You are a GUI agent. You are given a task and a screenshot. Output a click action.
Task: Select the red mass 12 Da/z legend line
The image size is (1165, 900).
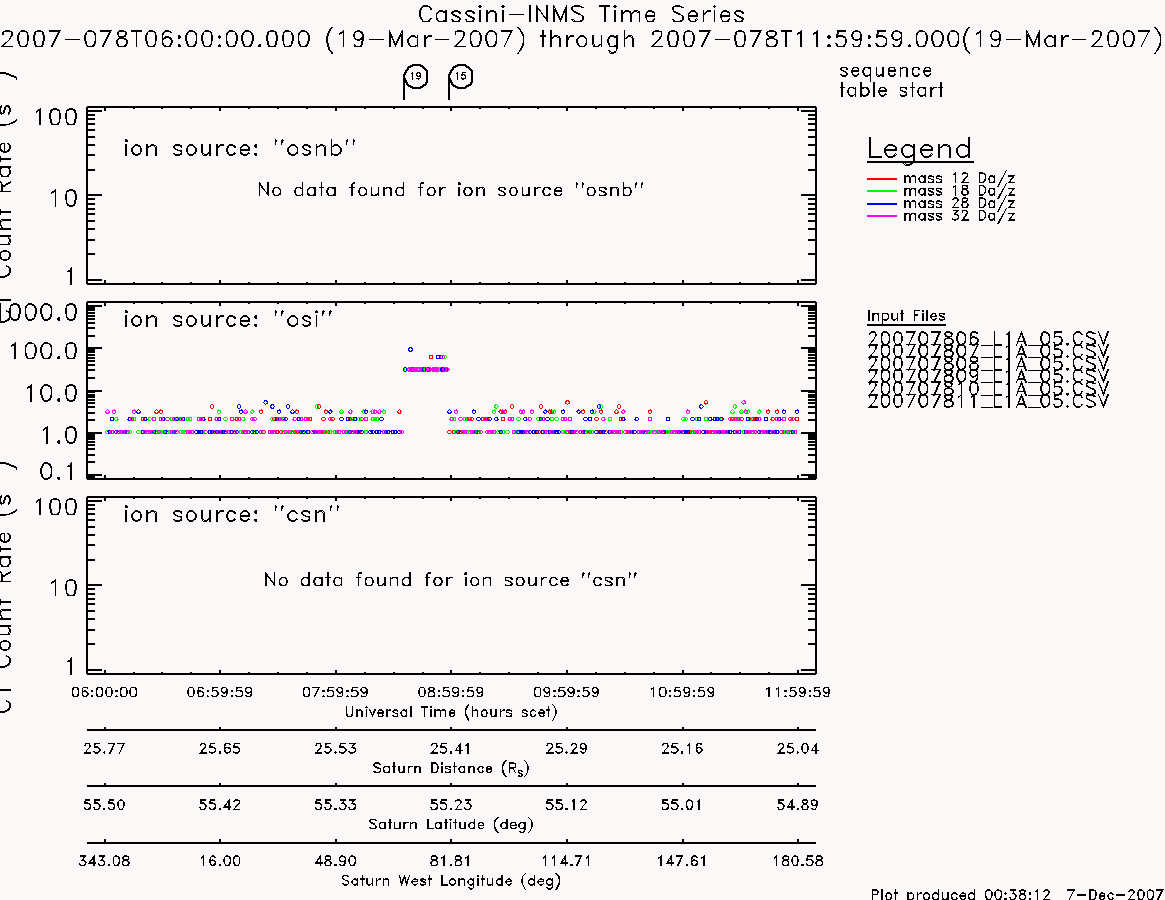(x=882, y=179)
